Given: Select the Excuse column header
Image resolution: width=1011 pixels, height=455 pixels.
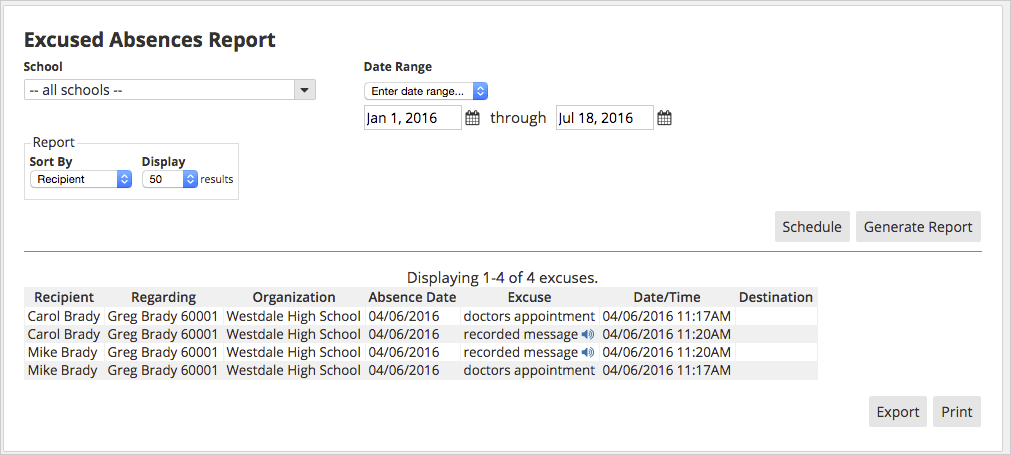Looking at the screenshot, I should 529,297.
